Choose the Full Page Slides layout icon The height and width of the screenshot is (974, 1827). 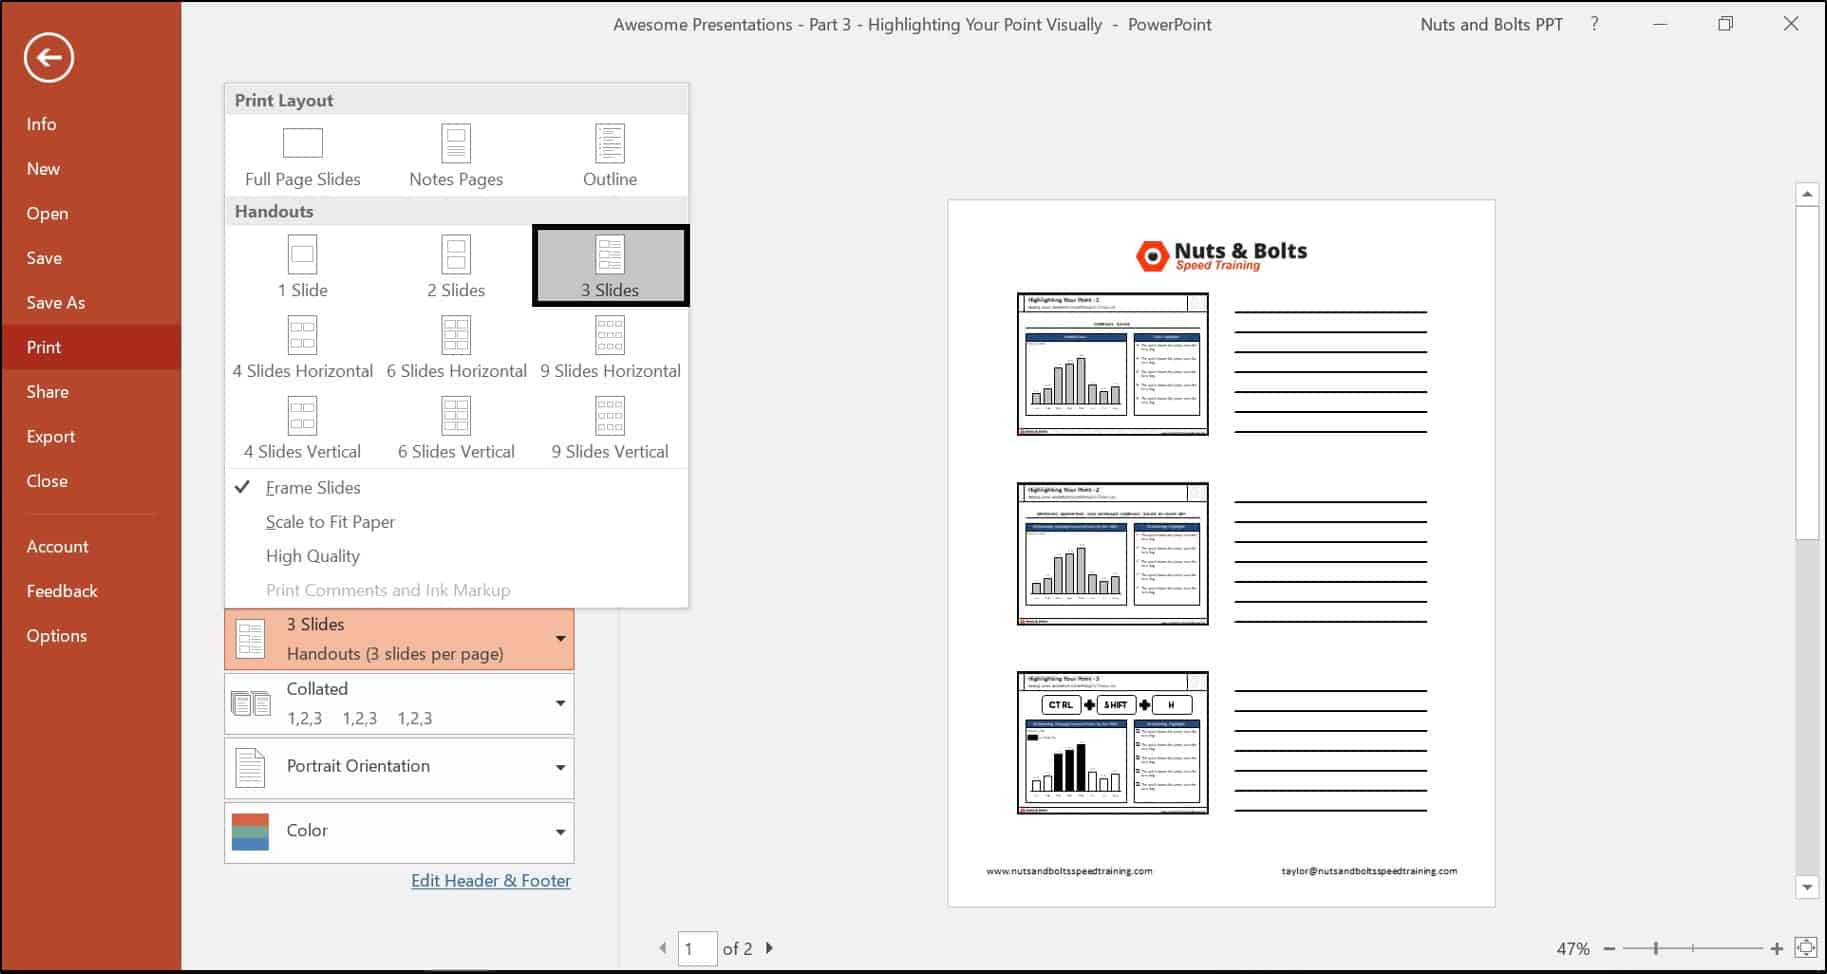(x=303, y=143)
